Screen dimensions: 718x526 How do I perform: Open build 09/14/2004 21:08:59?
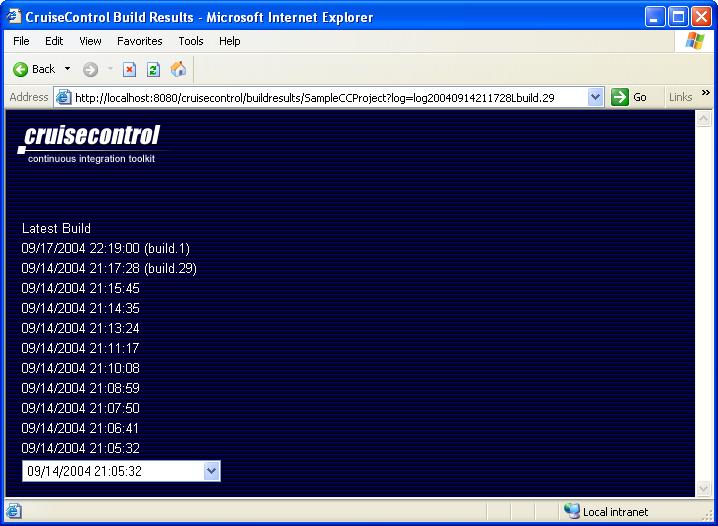click(81, 388)
